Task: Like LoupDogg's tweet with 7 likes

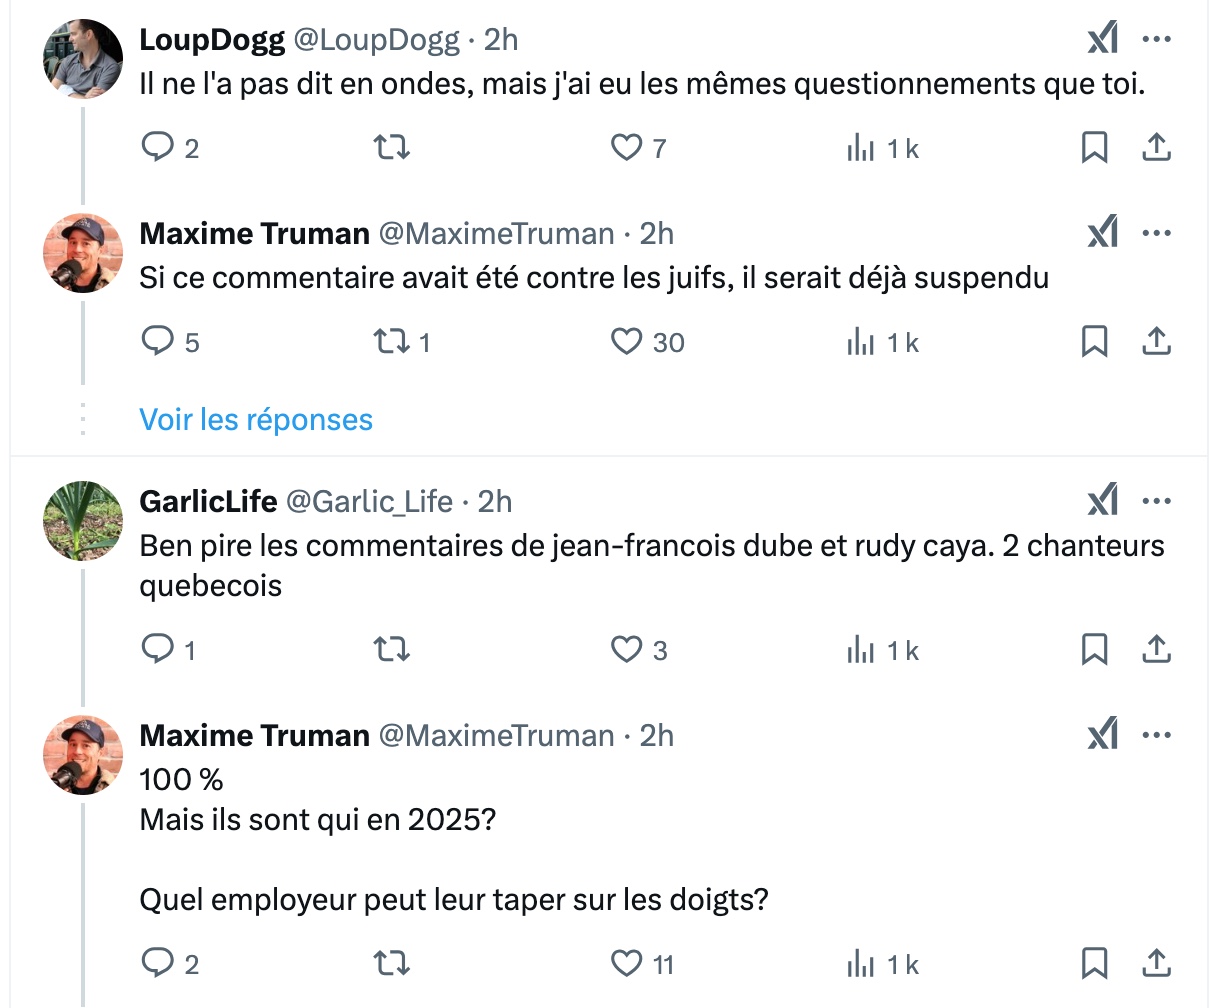Action: pos(626,148)
